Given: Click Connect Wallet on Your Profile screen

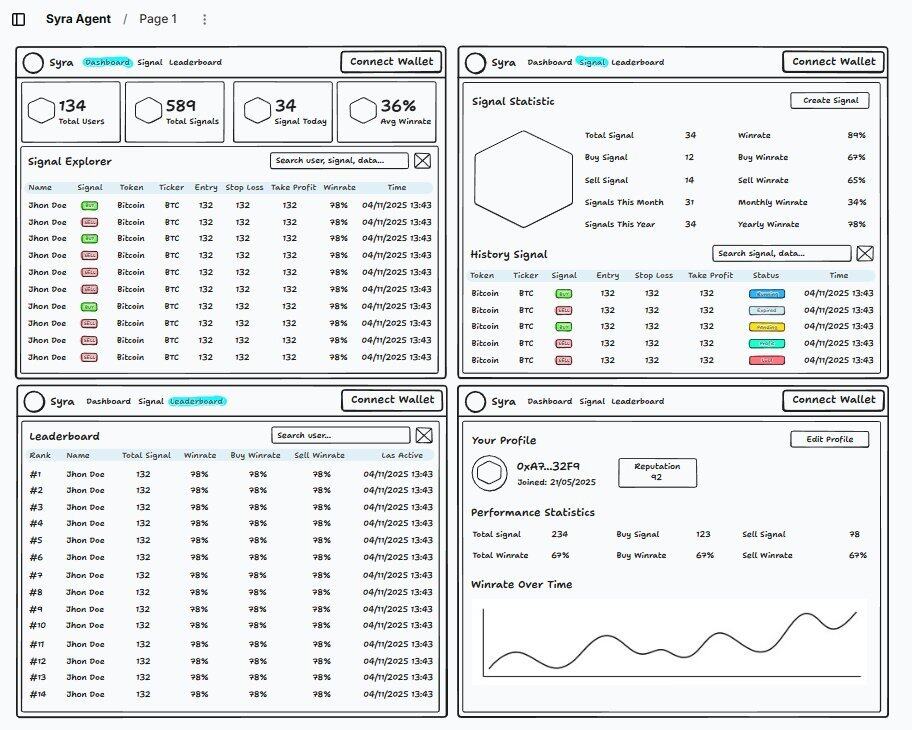Looking at the screenshot, I should [833, 400].
